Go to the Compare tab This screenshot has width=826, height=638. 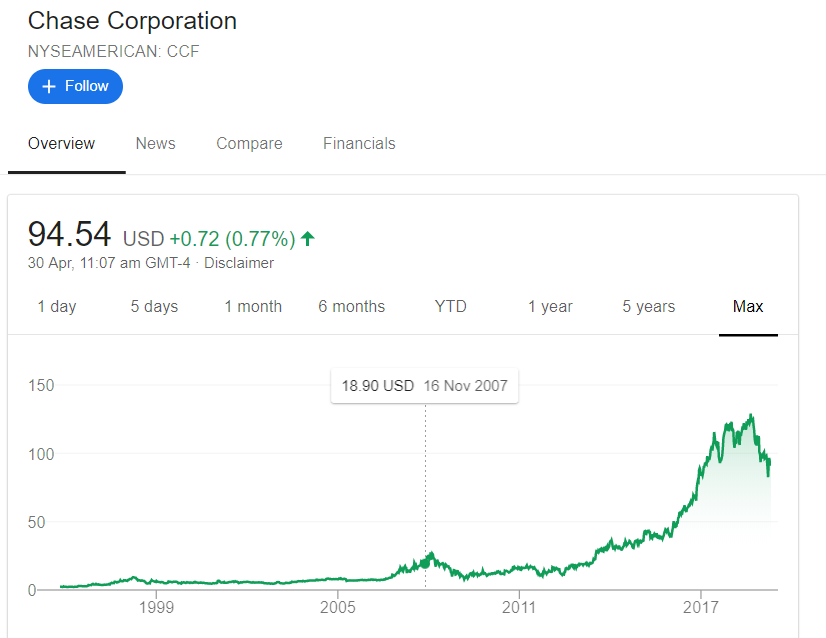(249, 144)
